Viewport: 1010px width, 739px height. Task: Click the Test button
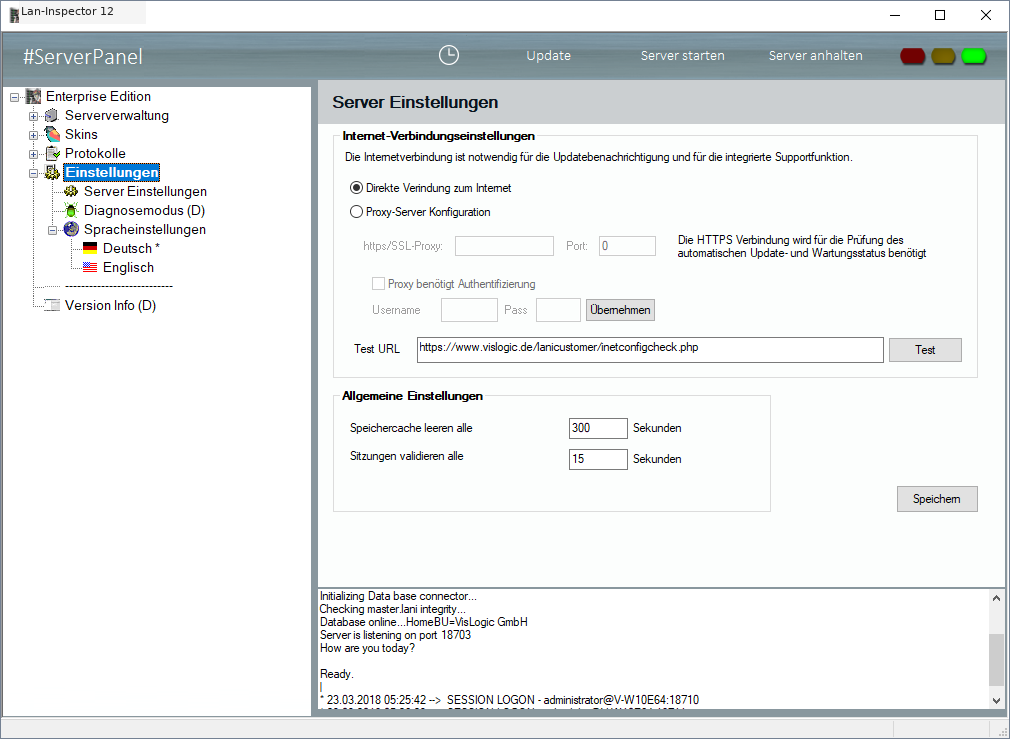[x=925, y=350]
